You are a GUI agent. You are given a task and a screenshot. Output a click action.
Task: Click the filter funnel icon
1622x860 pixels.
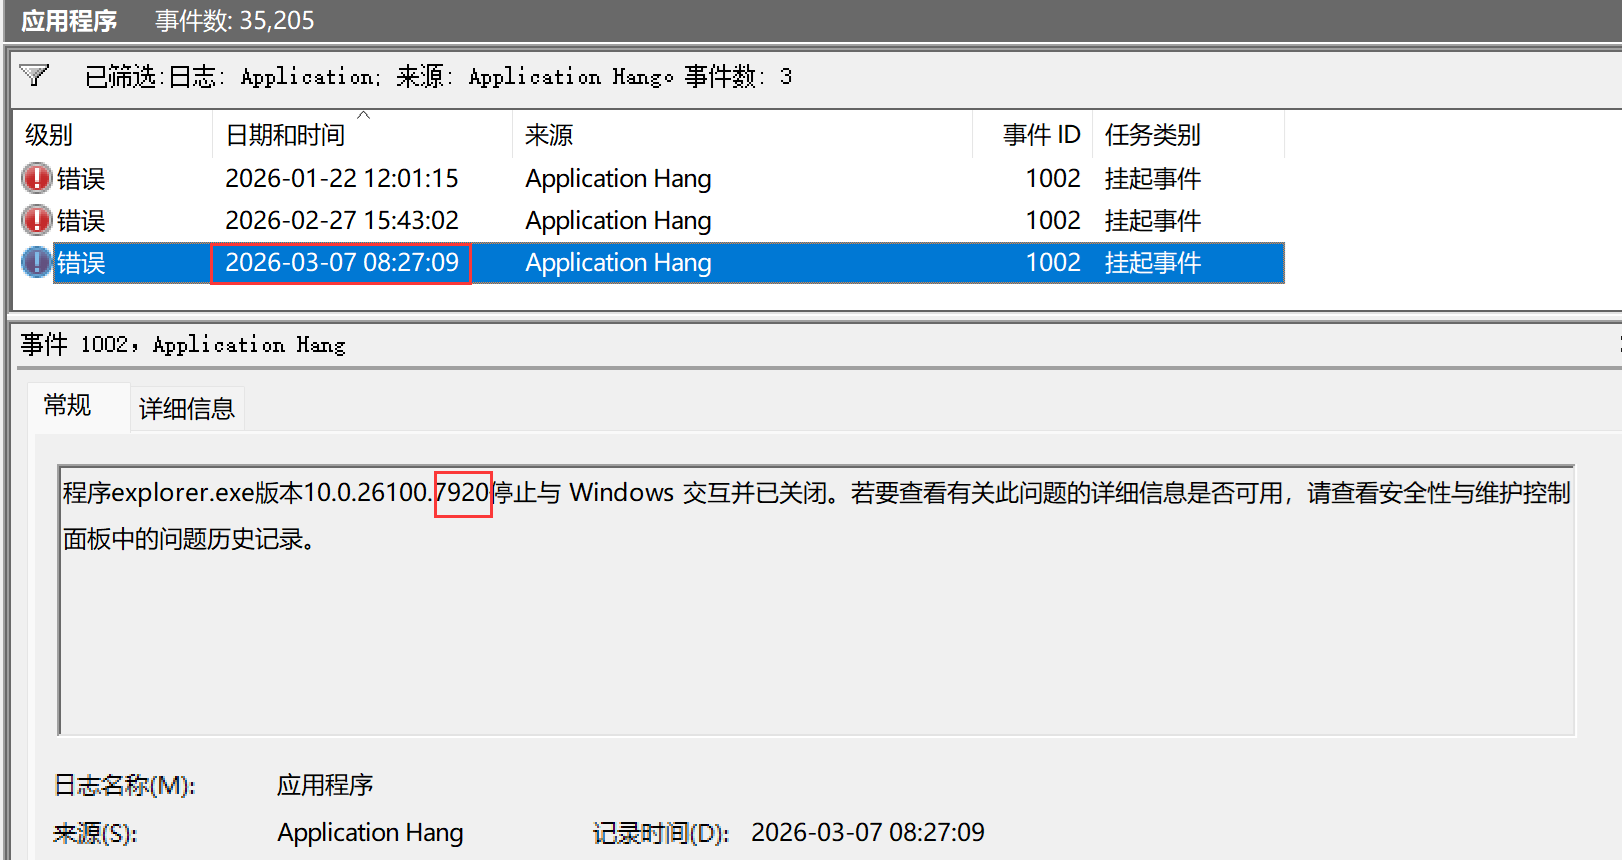click(x=34, y=76)
